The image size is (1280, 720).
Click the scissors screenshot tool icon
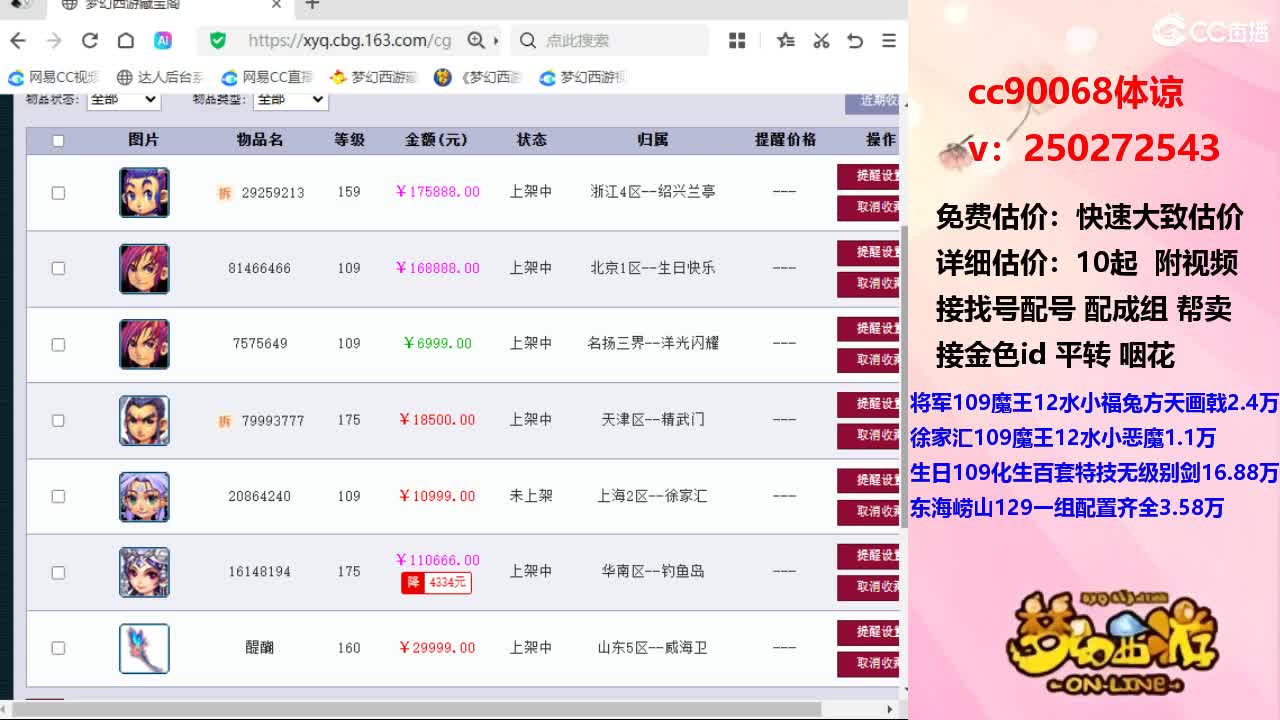pyautogui.click(x=821, y=41)
